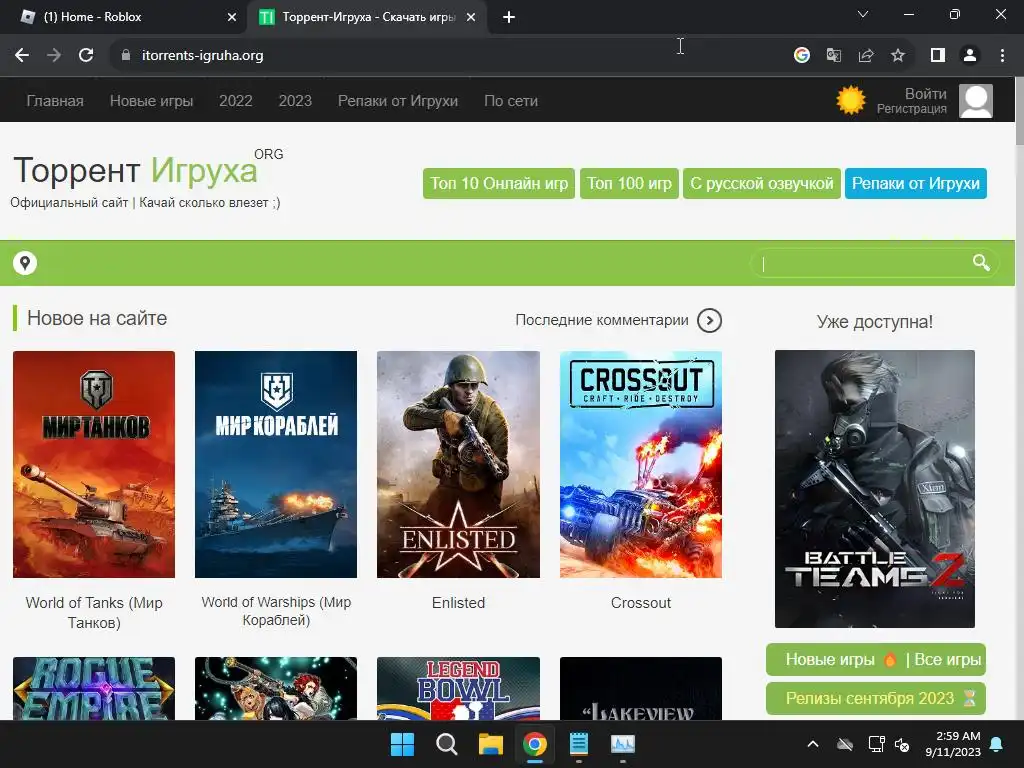The height and width of the screenshot is (768, 1024).
Task: Toggle the sun theme switch icon
Action: (x=850, y=101)
